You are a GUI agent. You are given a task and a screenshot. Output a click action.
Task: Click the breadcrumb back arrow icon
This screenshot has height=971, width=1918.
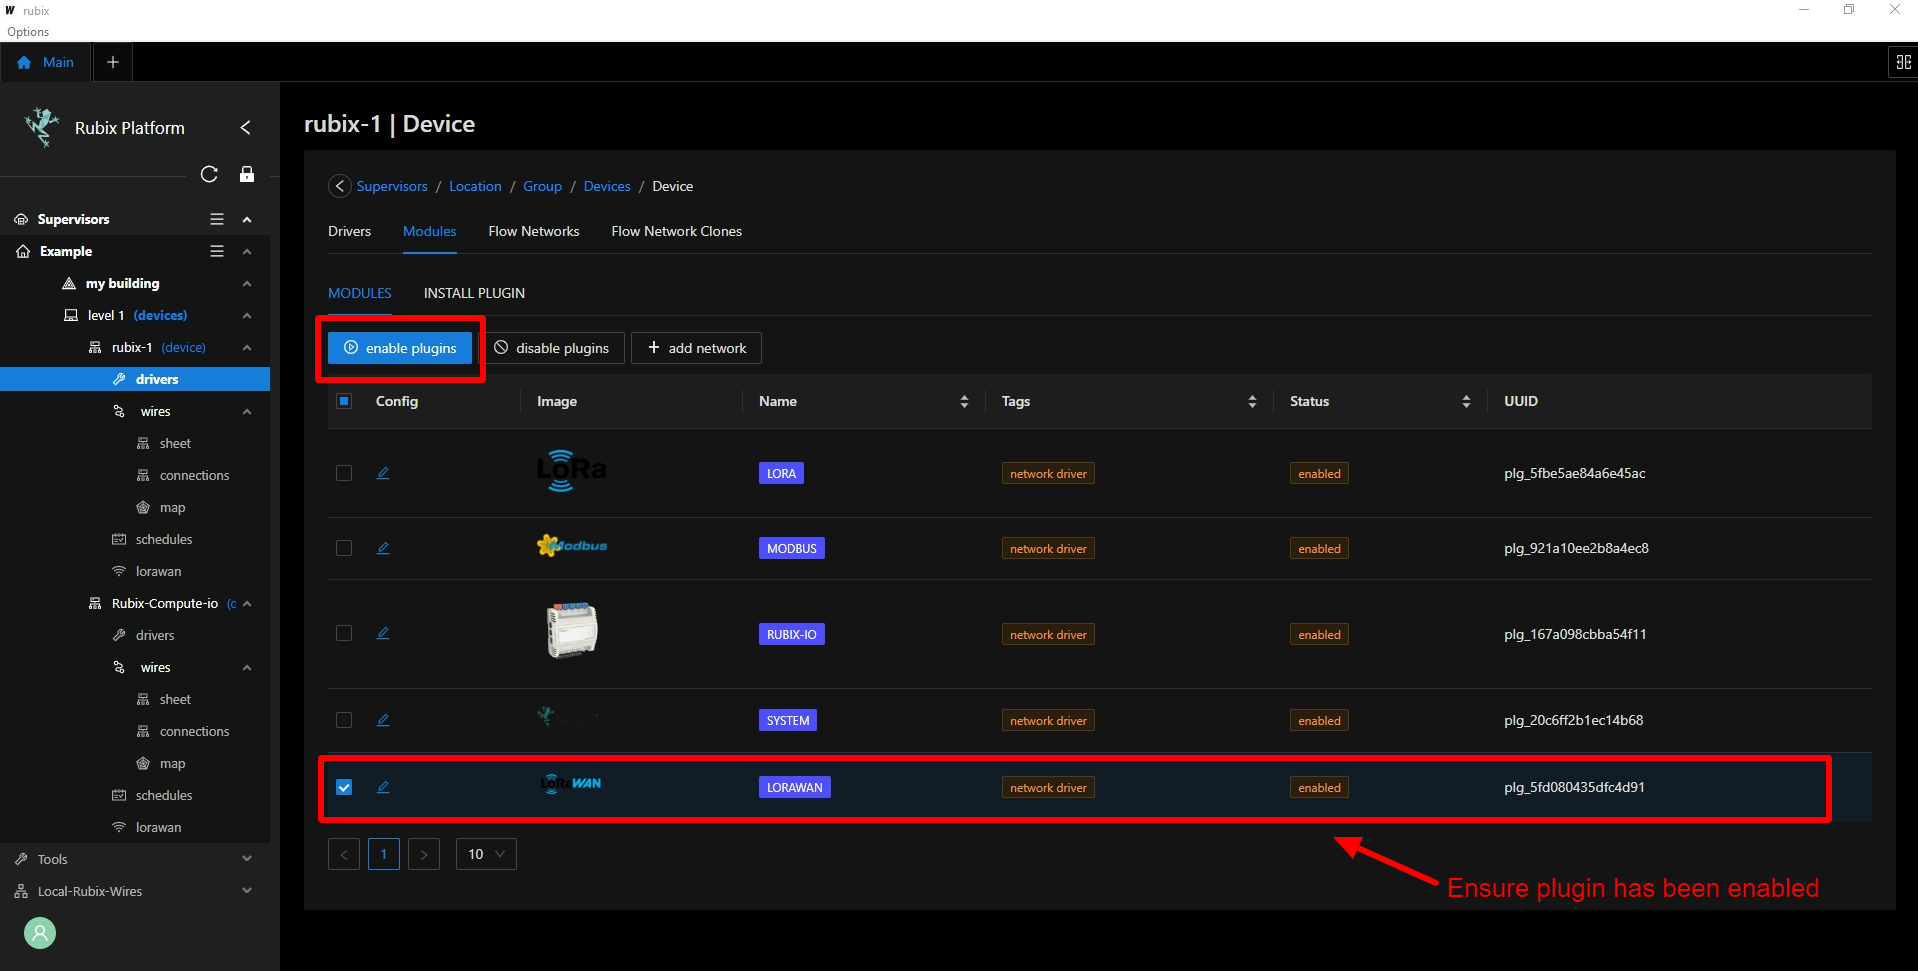(x=340, y=186)
